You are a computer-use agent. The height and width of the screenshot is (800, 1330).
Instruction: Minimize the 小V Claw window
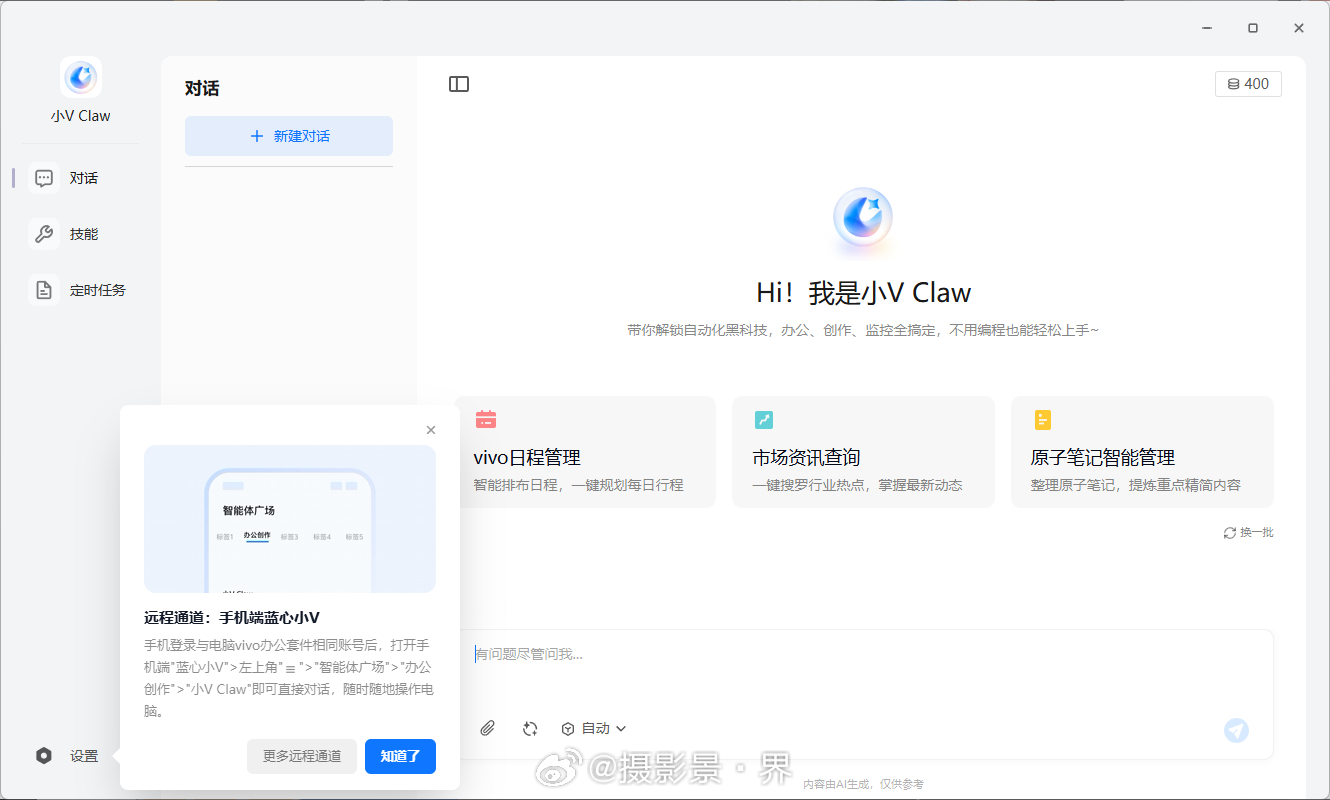(x=1207, y=28)
